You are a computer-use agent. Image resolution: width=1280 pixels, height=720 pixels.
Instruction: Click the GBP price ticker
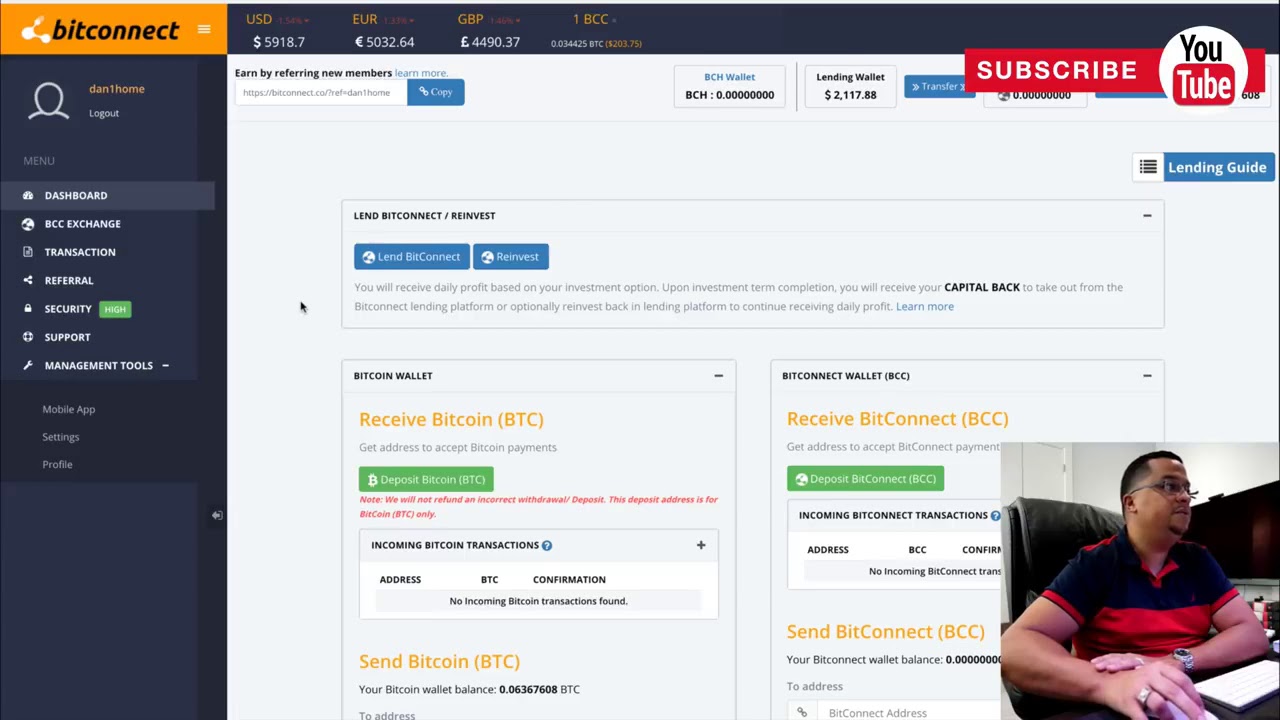coord(490,30)
